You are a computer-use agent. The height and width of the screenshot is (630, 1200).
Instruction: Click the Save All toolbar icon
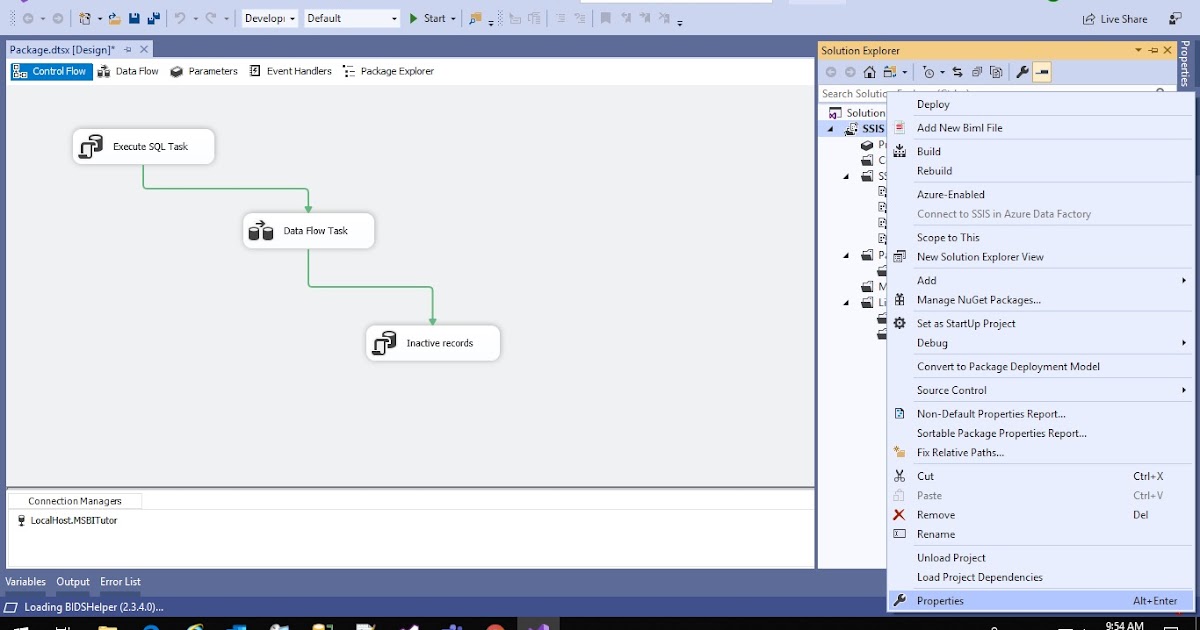[x=153, y=17]
